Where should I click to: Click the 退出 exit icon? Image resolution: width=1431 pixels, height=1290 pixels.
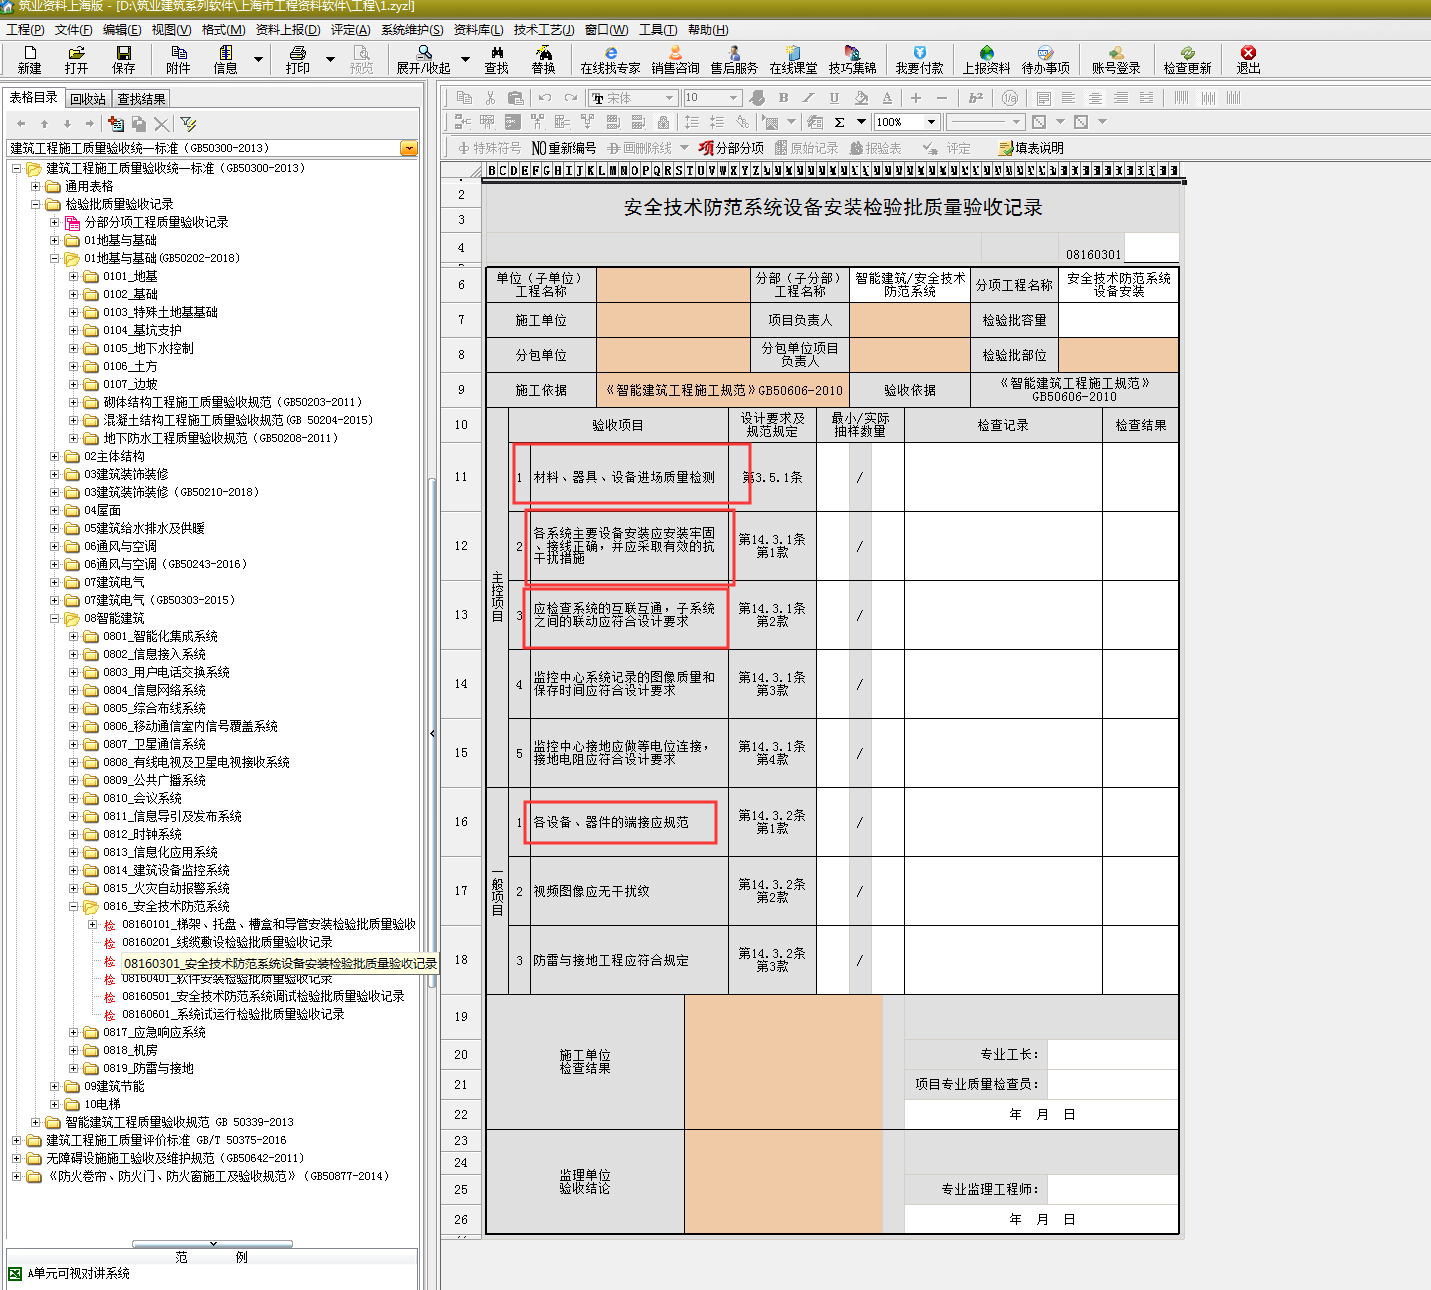(1248, 59)
